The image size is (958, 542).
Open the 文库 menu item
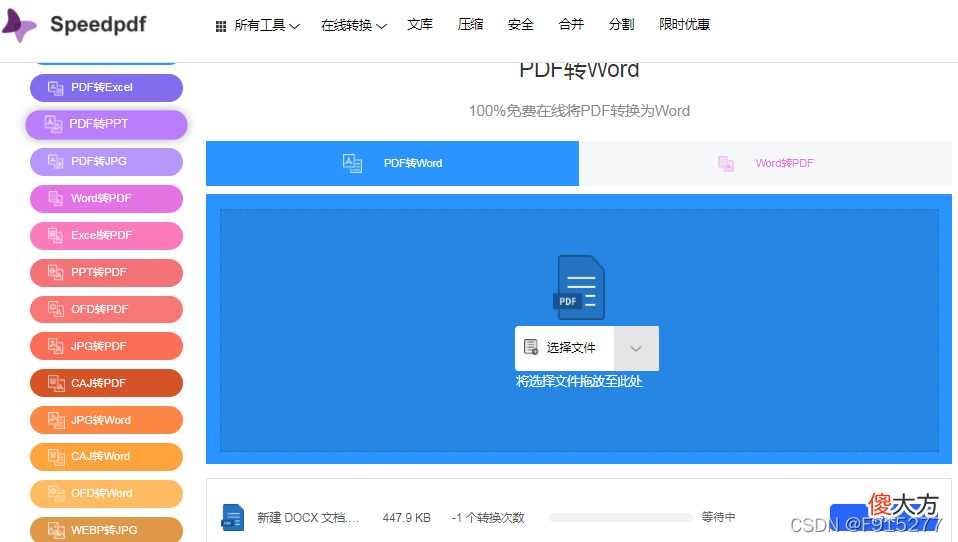(420, 24)
